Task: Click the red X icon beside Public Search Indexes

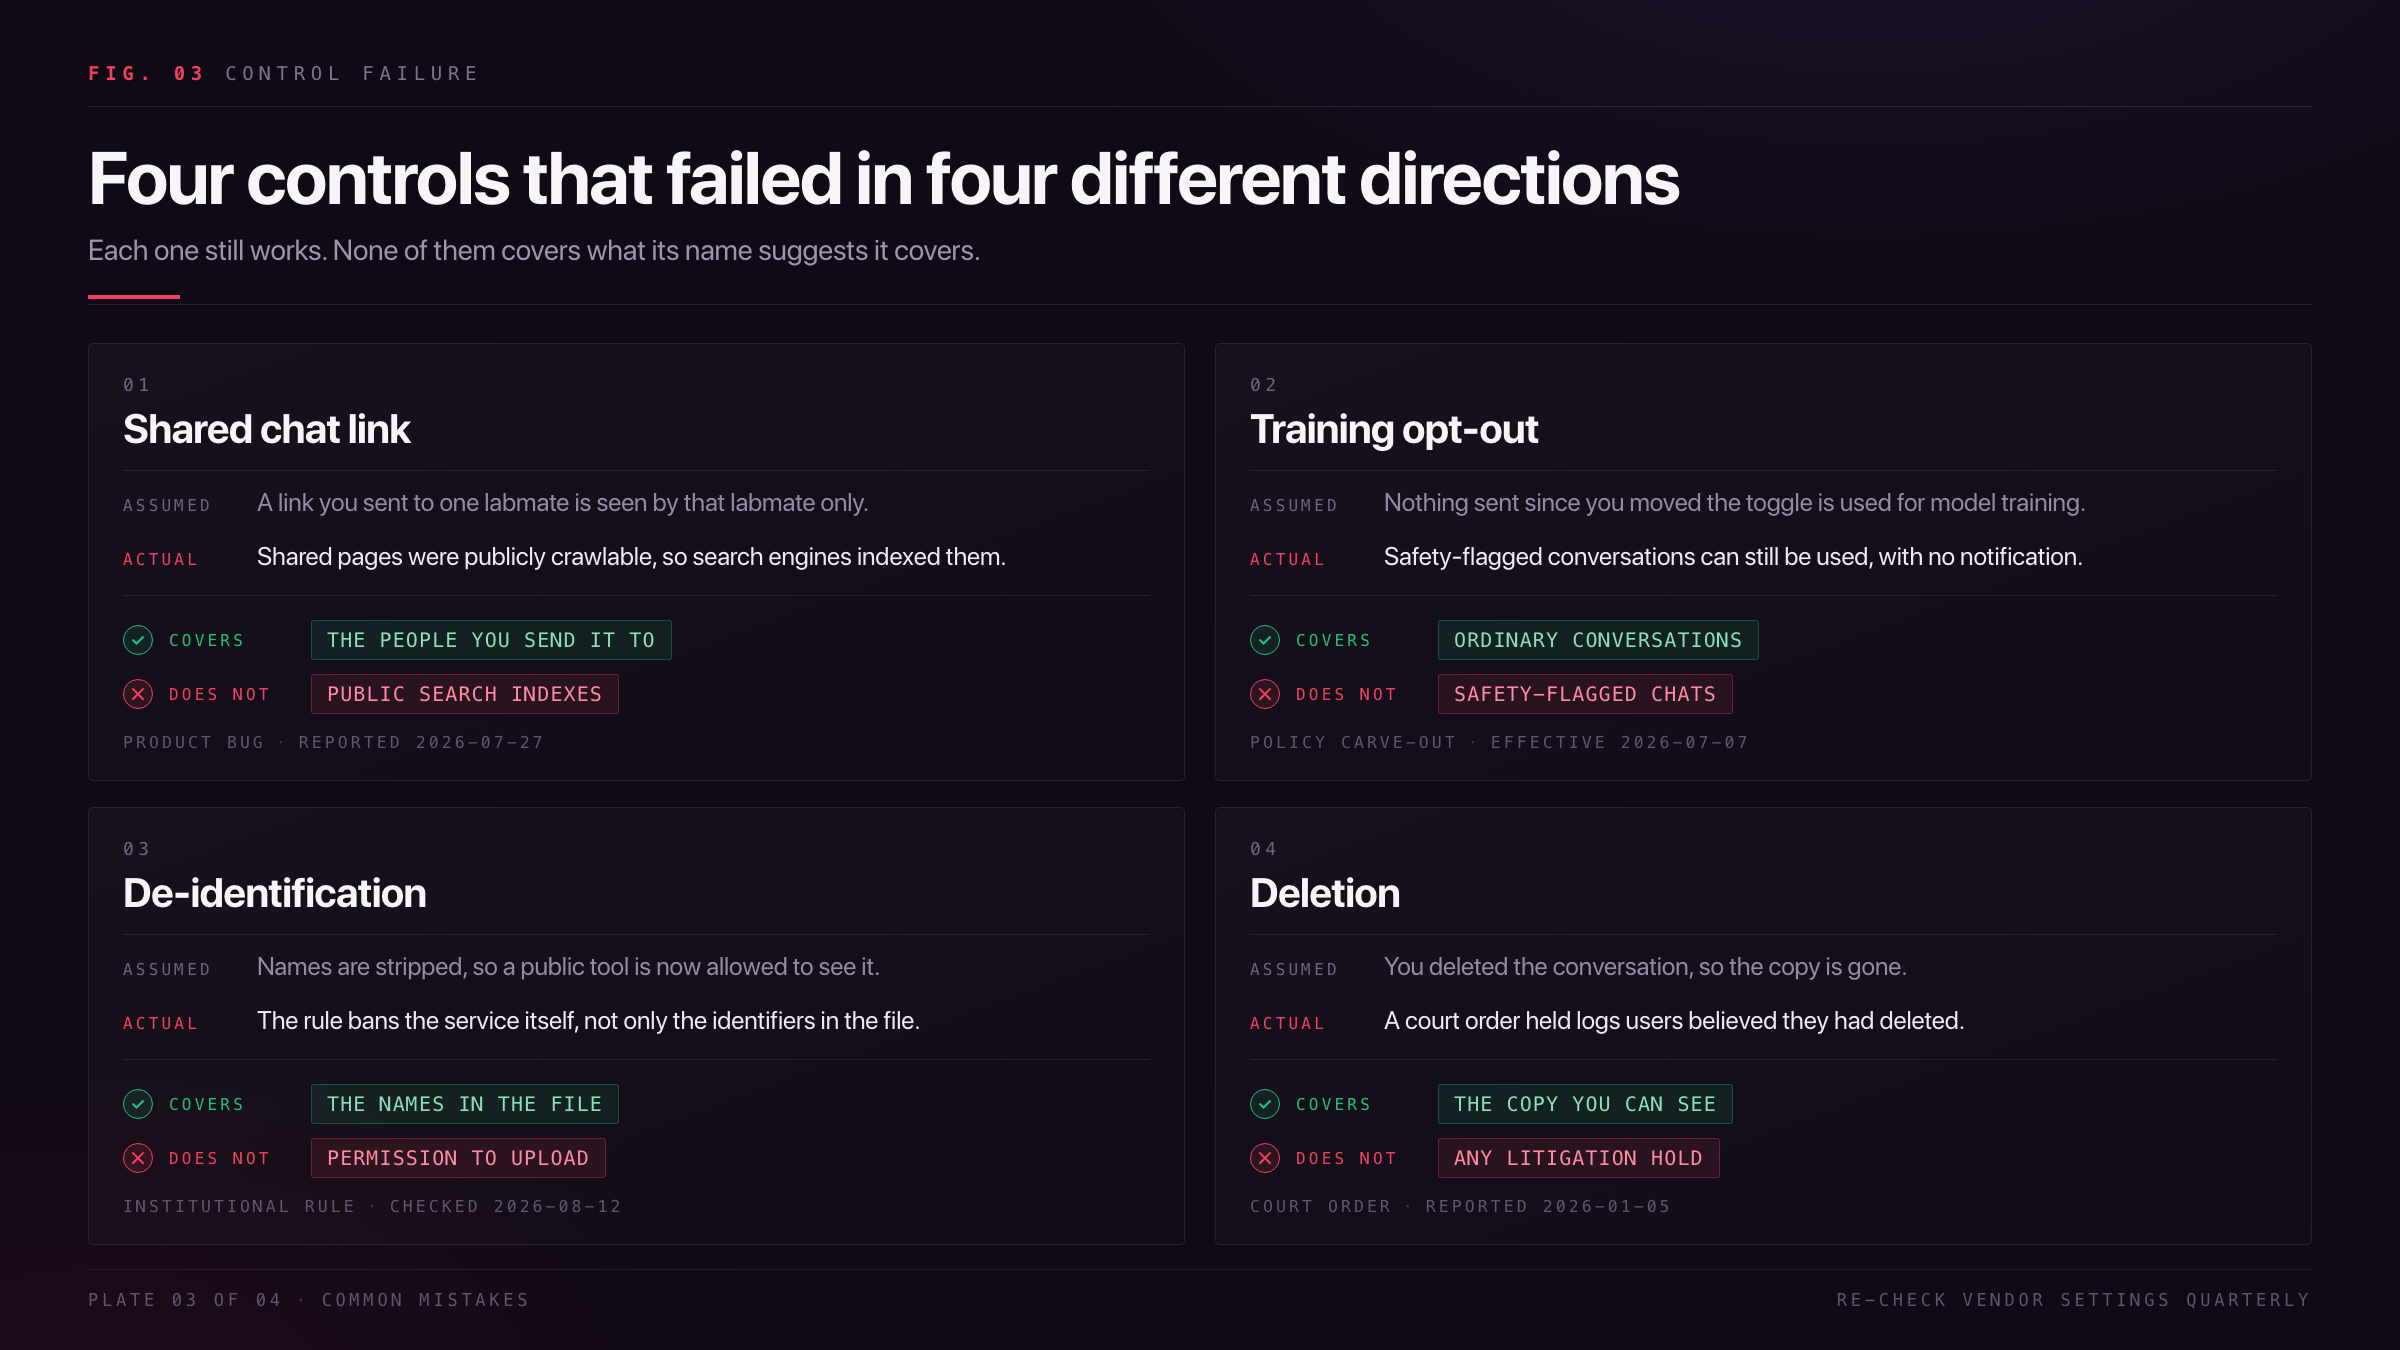Action: coord(138,694)
